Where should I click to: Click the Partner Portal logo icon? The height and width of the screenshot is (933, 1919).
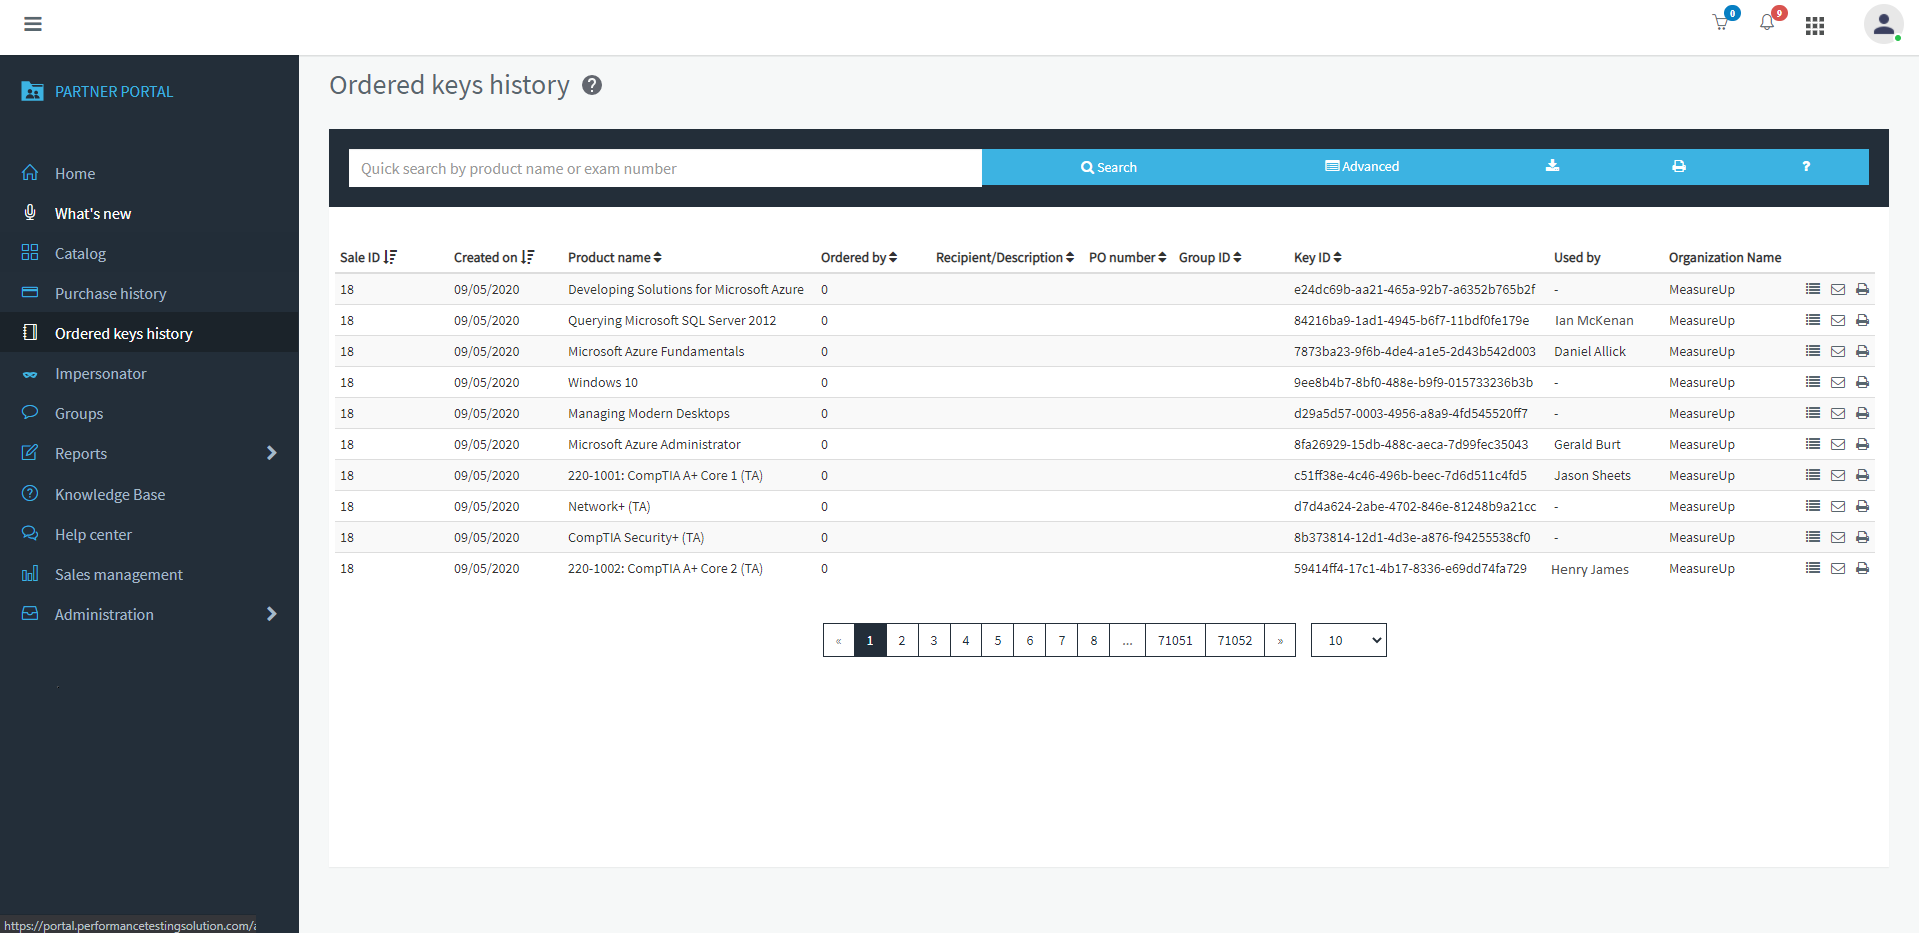32,91
